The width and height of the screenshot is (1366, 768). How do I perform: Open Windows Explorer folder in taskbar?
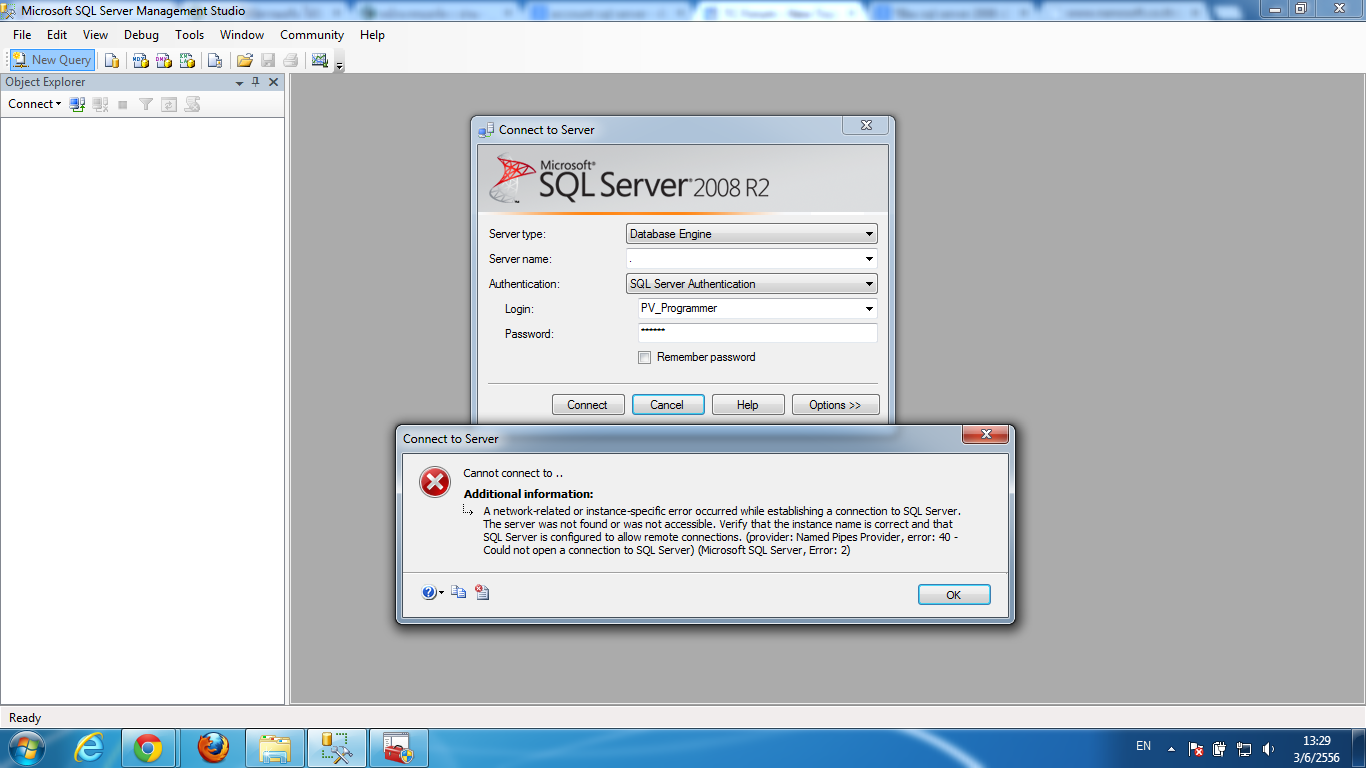click(x=275, y=748)
